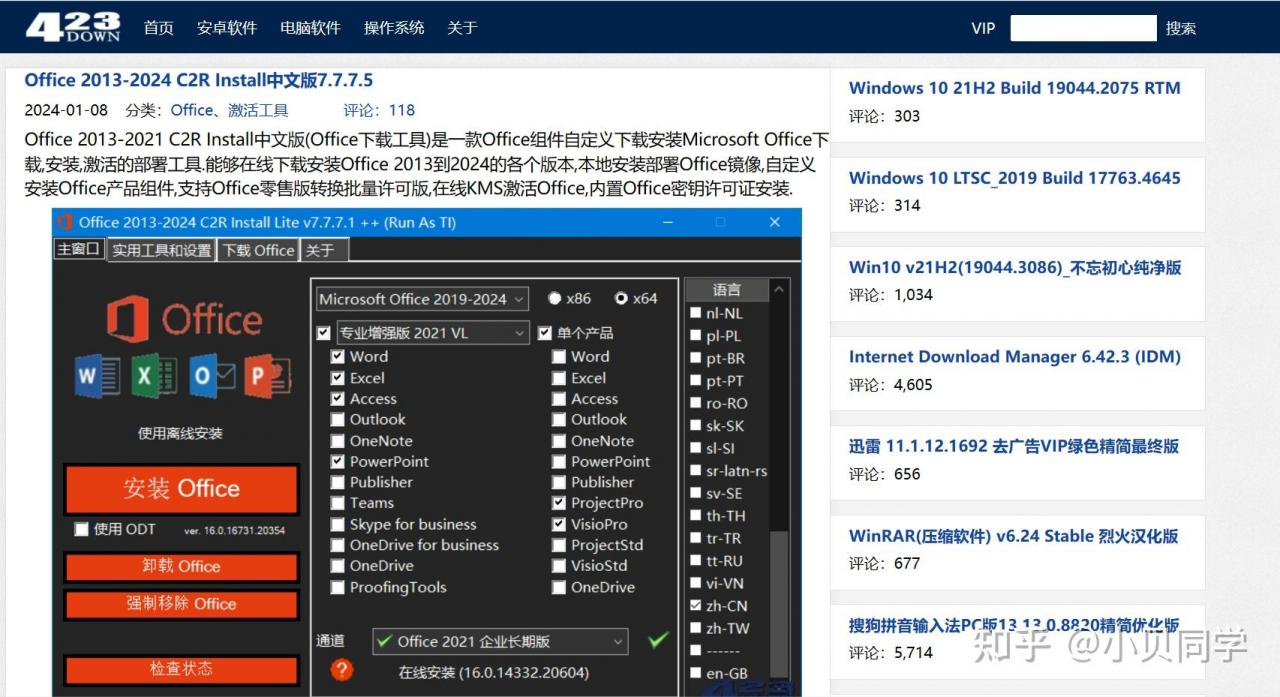Uncheck the ProjectPro single product

pyautogui.click(x=559, y=503)
